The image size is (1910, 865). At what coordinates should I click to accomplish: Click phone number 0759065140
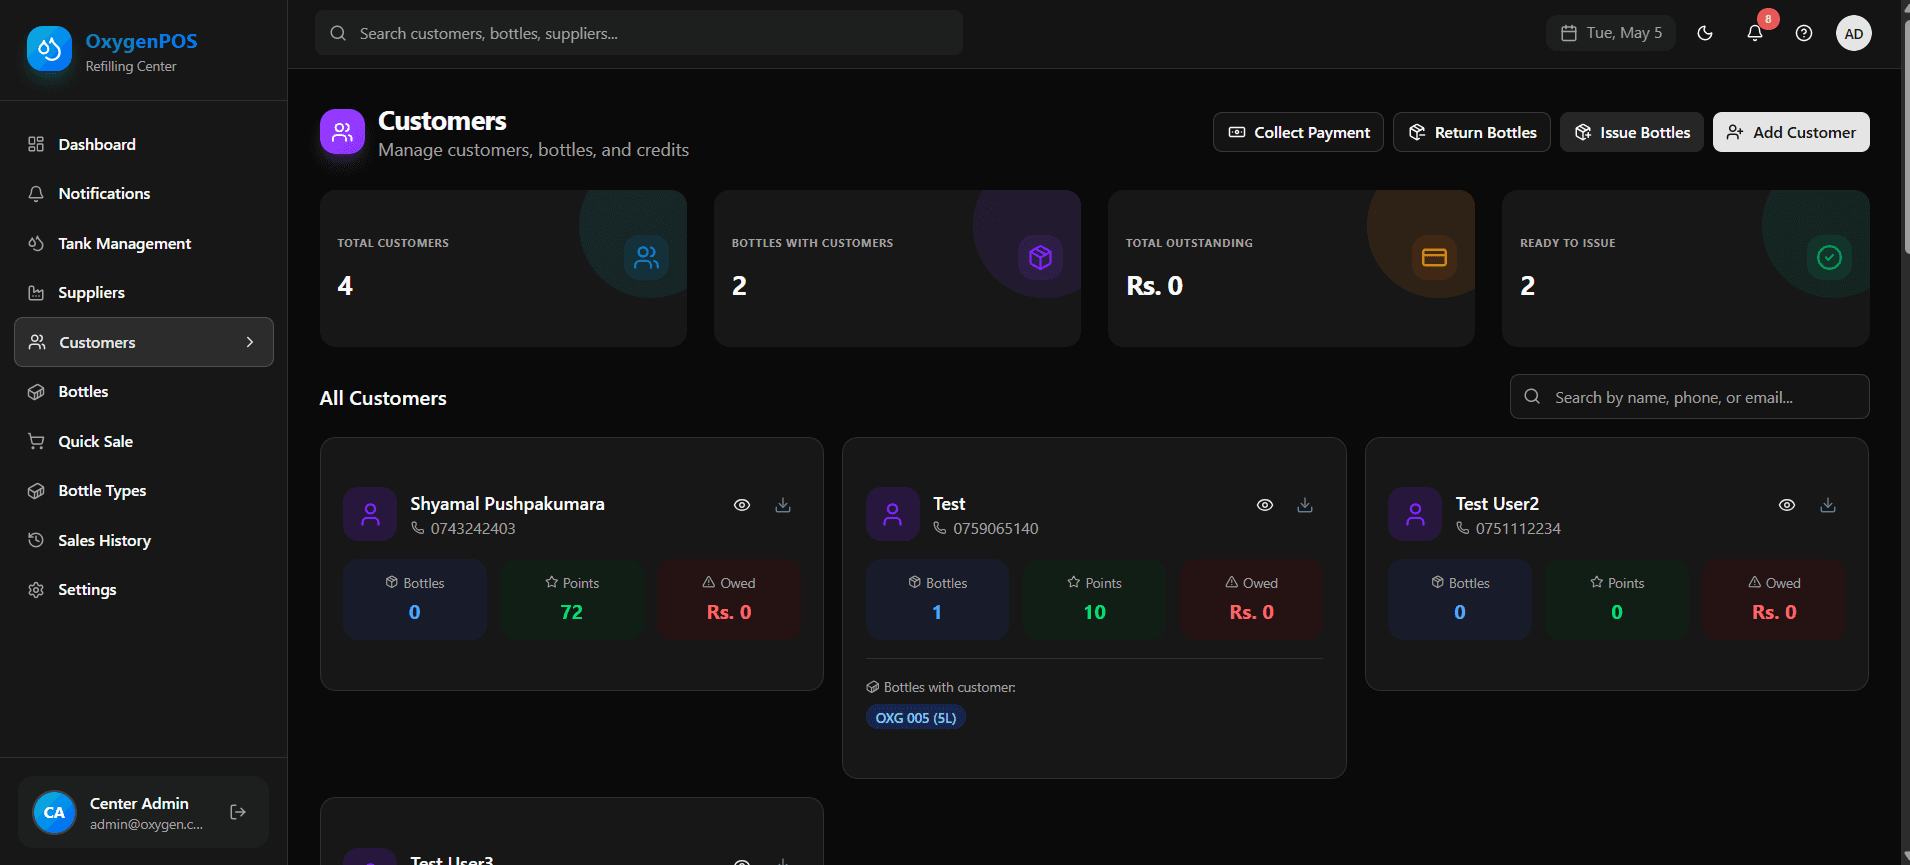tap(996, 528)
